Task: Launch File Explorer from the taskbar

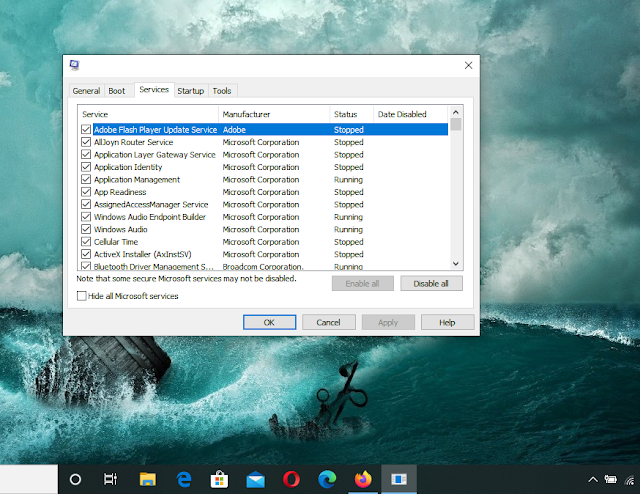Action: click(148, 479)
